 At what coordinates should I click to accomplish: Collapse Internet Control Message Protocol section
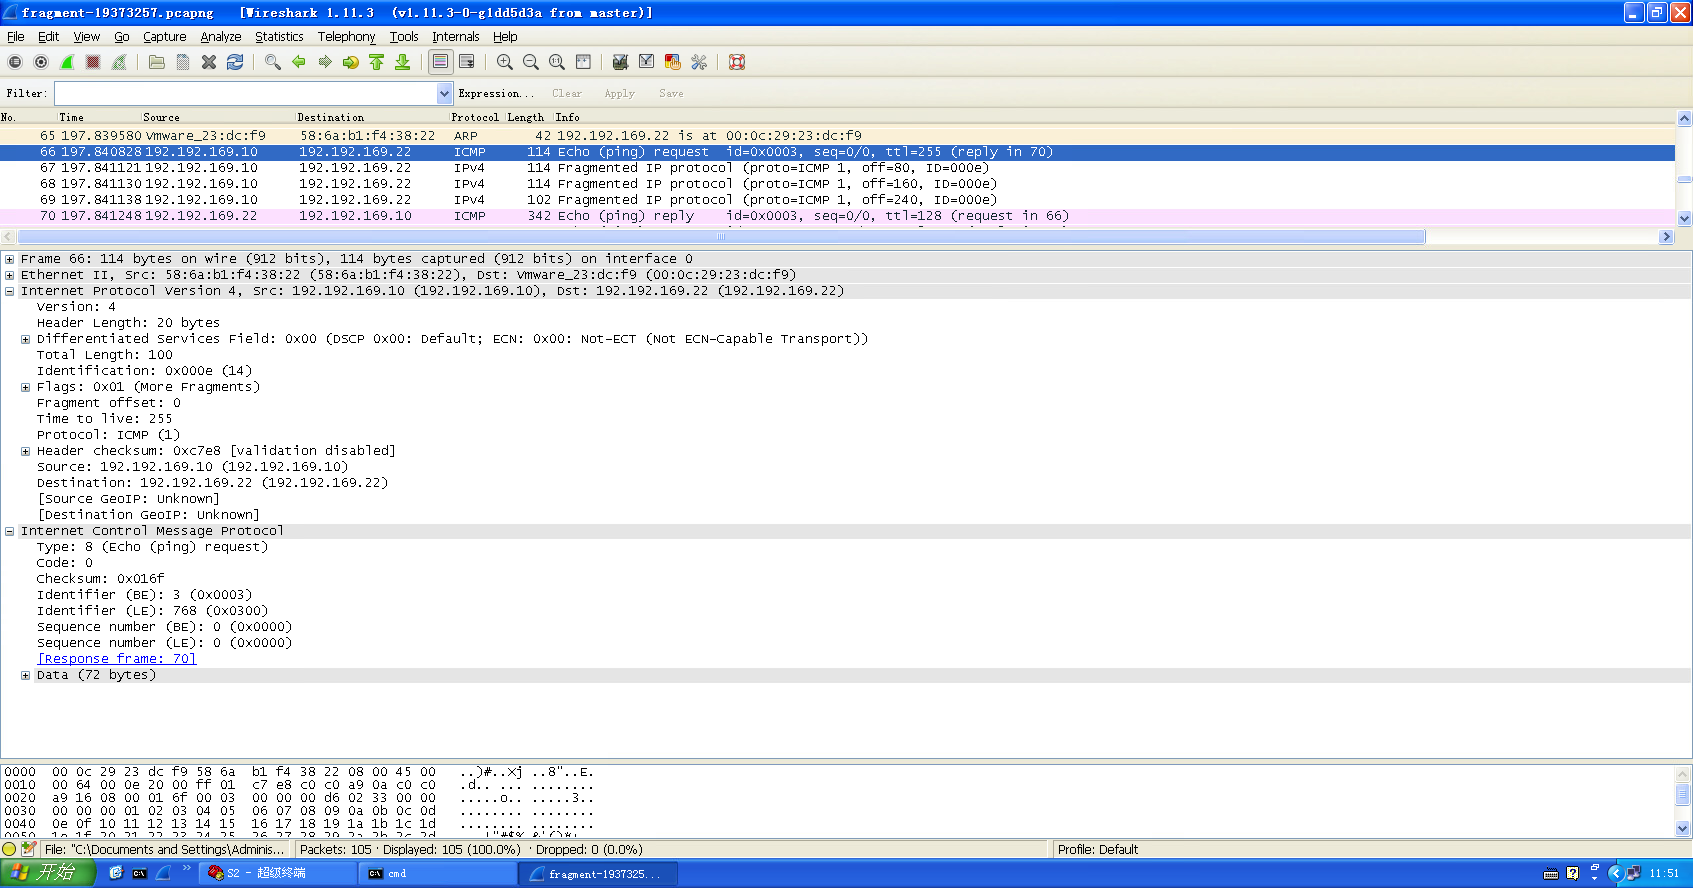point(10,531)
